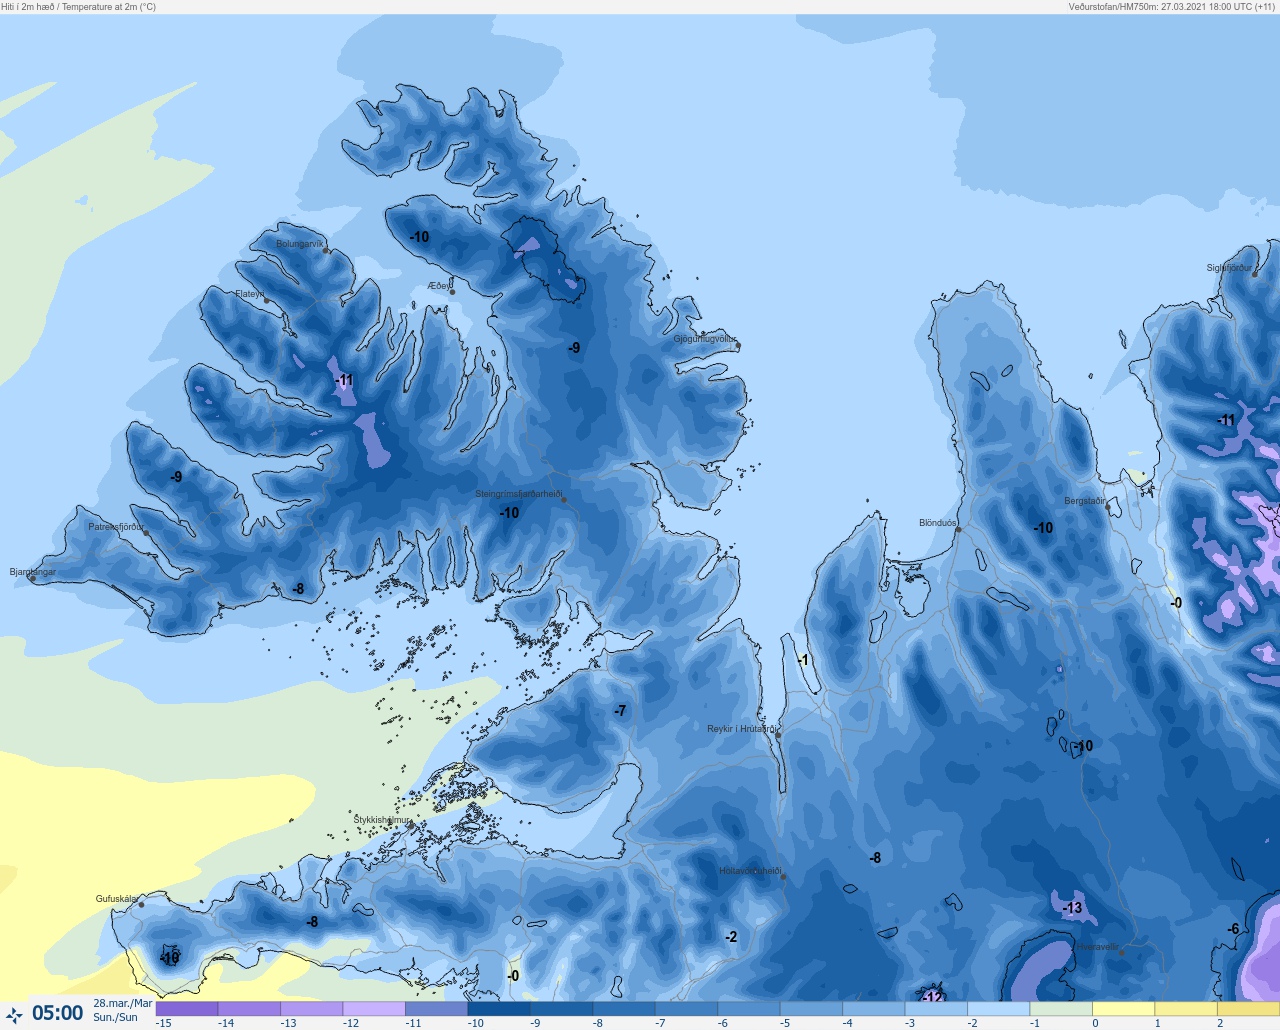The width and height of the screenshot is (1280, 1030).
Task: Click the -10 value below Steingrímsfjarðarheiði
Action: tap(509, 513)
